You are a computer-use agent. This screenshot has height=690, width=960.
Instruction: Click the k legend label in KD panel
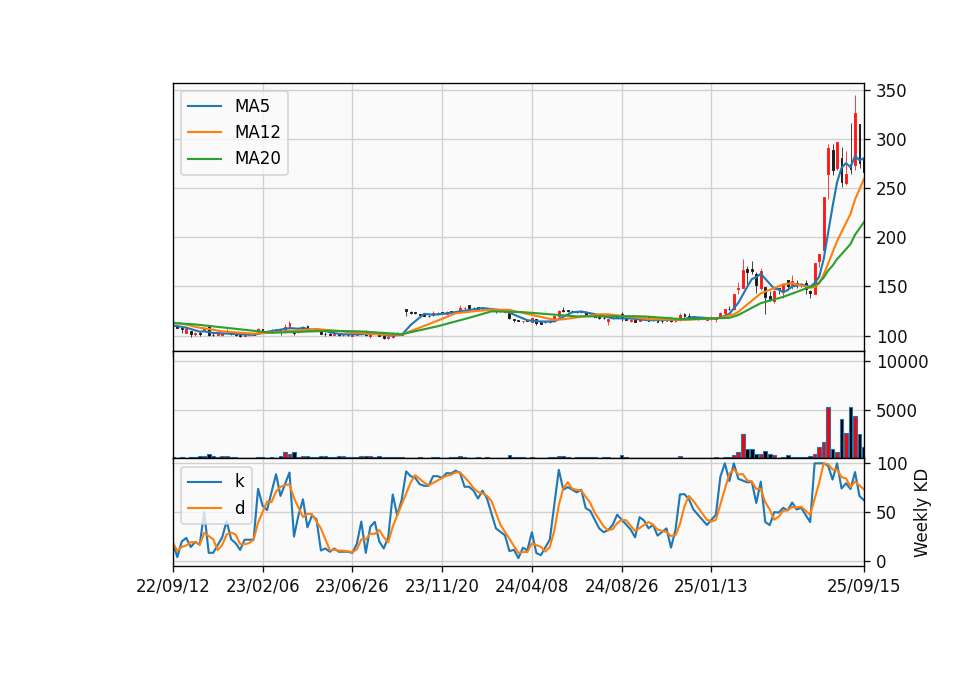pyautogui.click(x=239, y=481)
